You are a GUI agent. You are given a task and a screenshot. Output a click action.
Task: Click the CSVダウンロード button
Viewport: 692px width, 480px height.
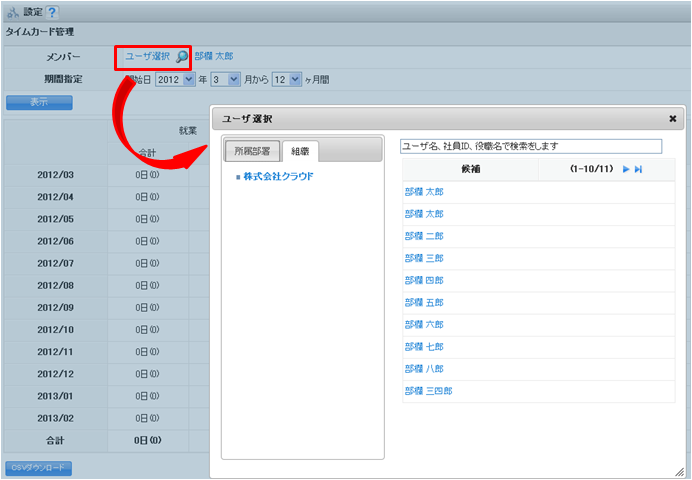tap(38, 468)
